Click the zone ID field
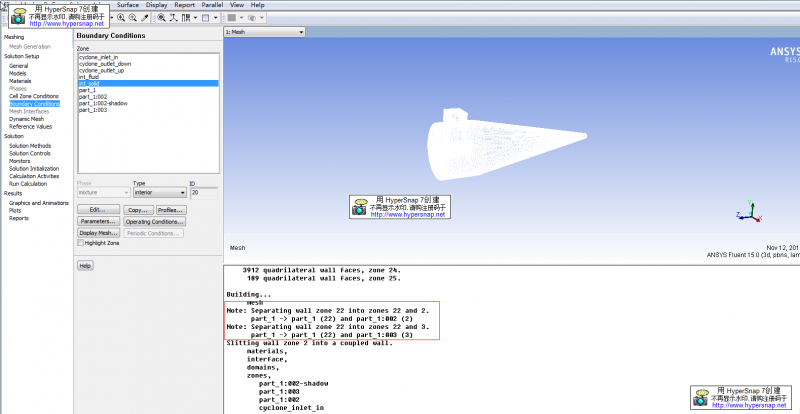 [x=204, y=192]
